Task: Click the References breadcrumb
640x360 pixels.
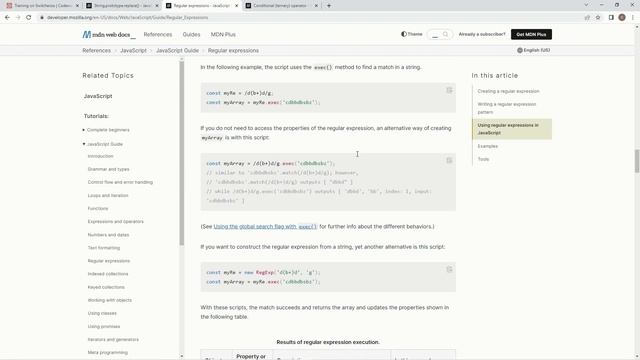Action: pos(96,51)
